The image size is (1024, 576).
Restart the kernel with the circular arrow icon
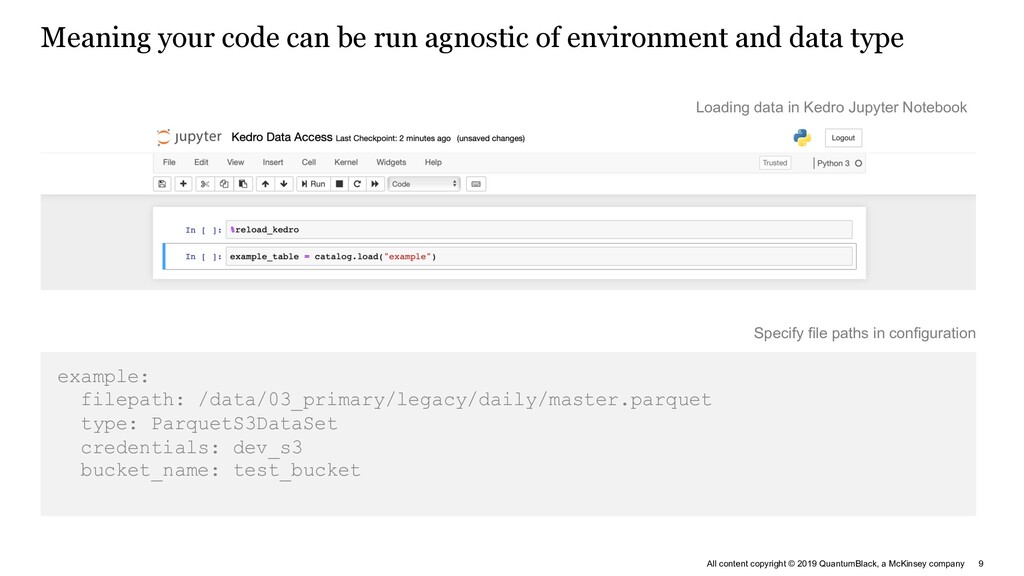pyautogui.click(x=357, y=184)
